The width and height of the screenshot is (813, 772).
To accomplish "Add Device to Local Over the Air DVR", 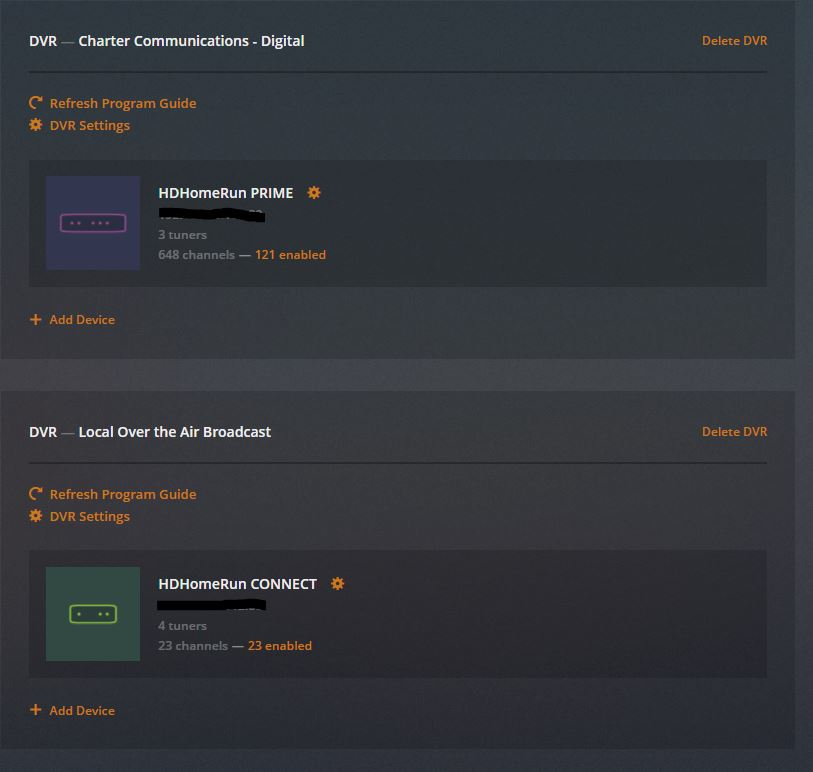I will point(82,710).
